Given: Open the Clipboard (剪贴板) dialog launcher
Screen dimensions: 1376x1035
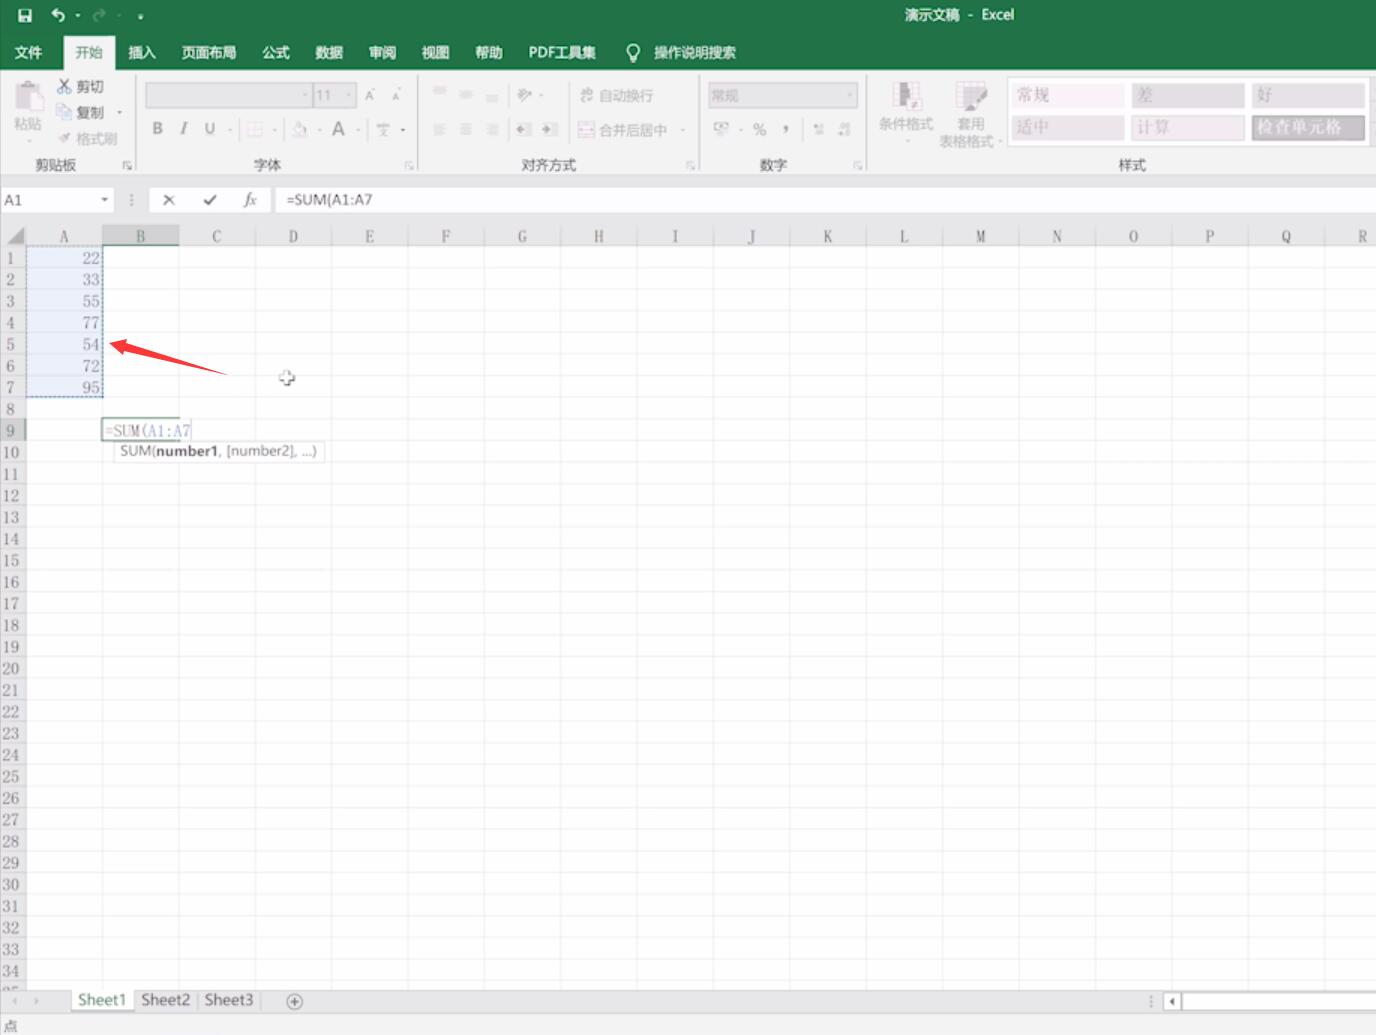Looking at the screenshot, I should tap(127, 165).
